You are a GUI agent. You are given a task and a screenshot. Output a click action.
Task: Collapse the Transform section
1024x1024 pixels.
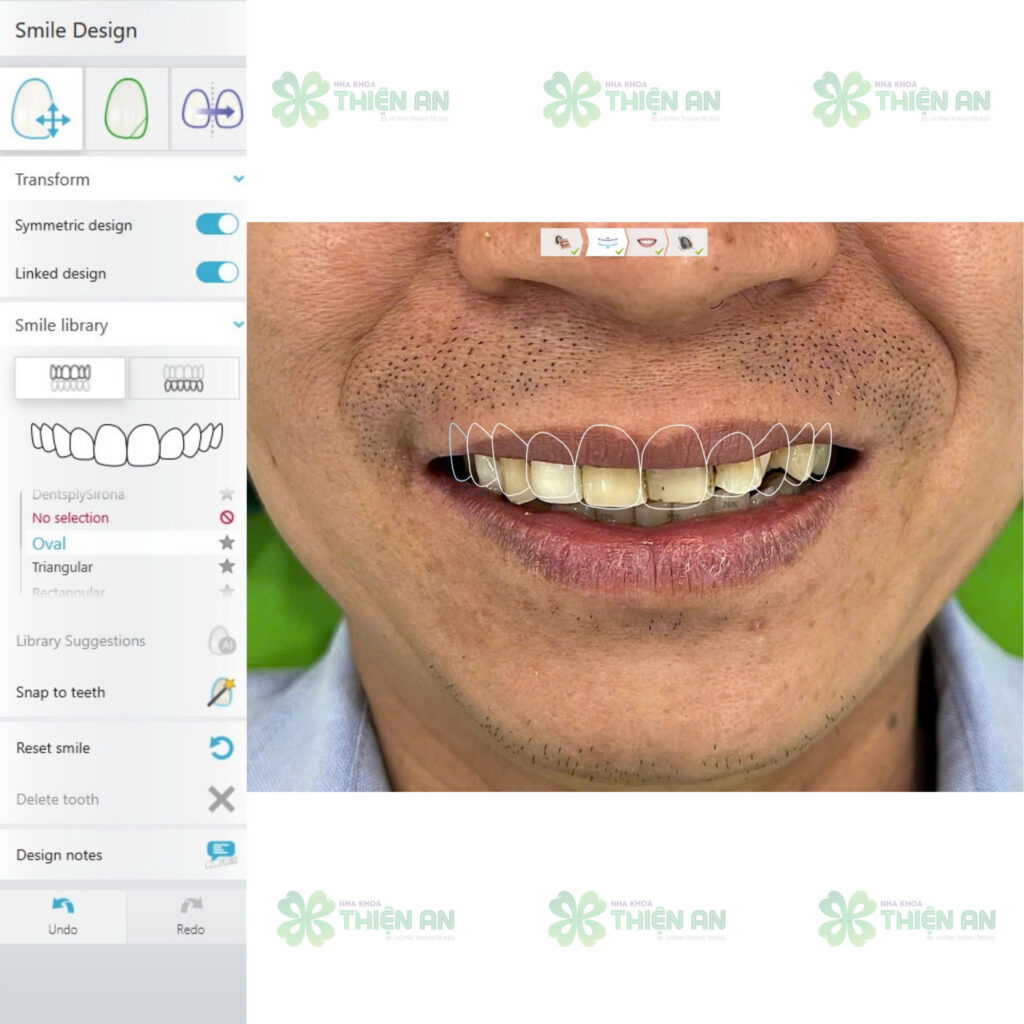pyautogui.click(x=238, y=180)
